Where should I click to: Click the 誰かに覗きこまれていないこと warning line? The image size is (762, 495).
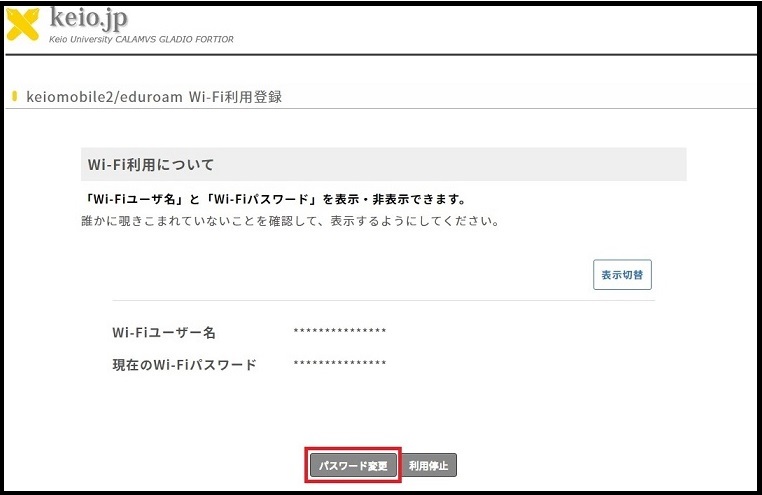click(x=290, y=220)
